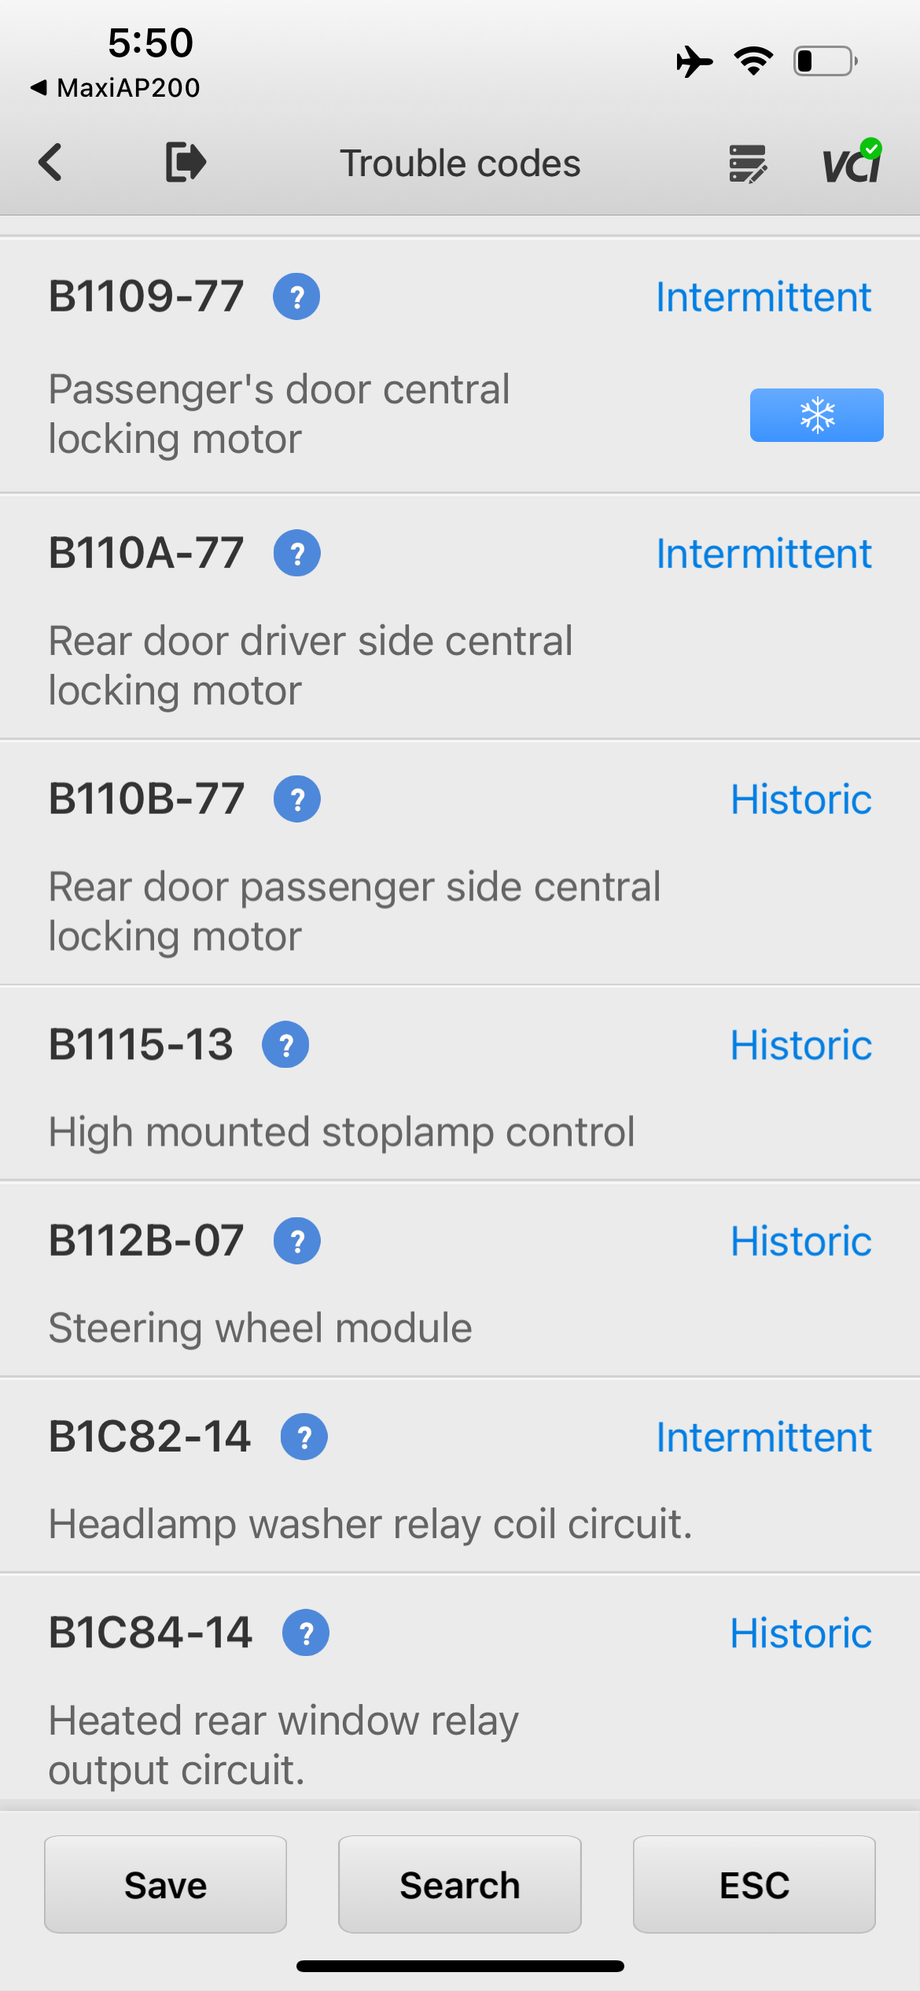The height and width of the screenshot is (1991, 920).
Task: Return to MaxiAP200 app via status bar
Action: 116,88
